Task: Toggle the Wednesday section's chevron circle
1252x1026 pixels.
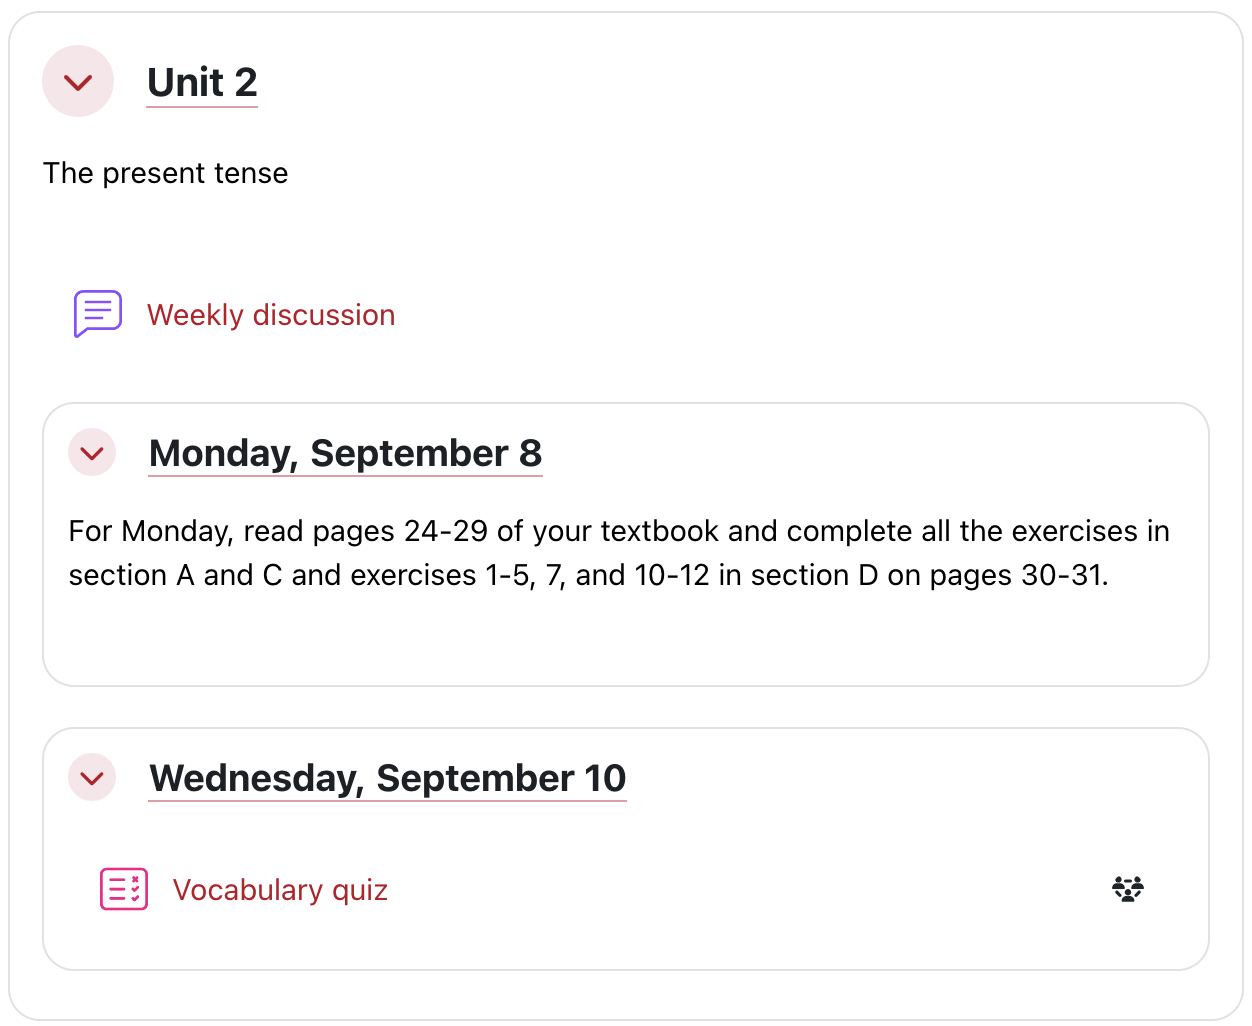Action: click(91, 777)
